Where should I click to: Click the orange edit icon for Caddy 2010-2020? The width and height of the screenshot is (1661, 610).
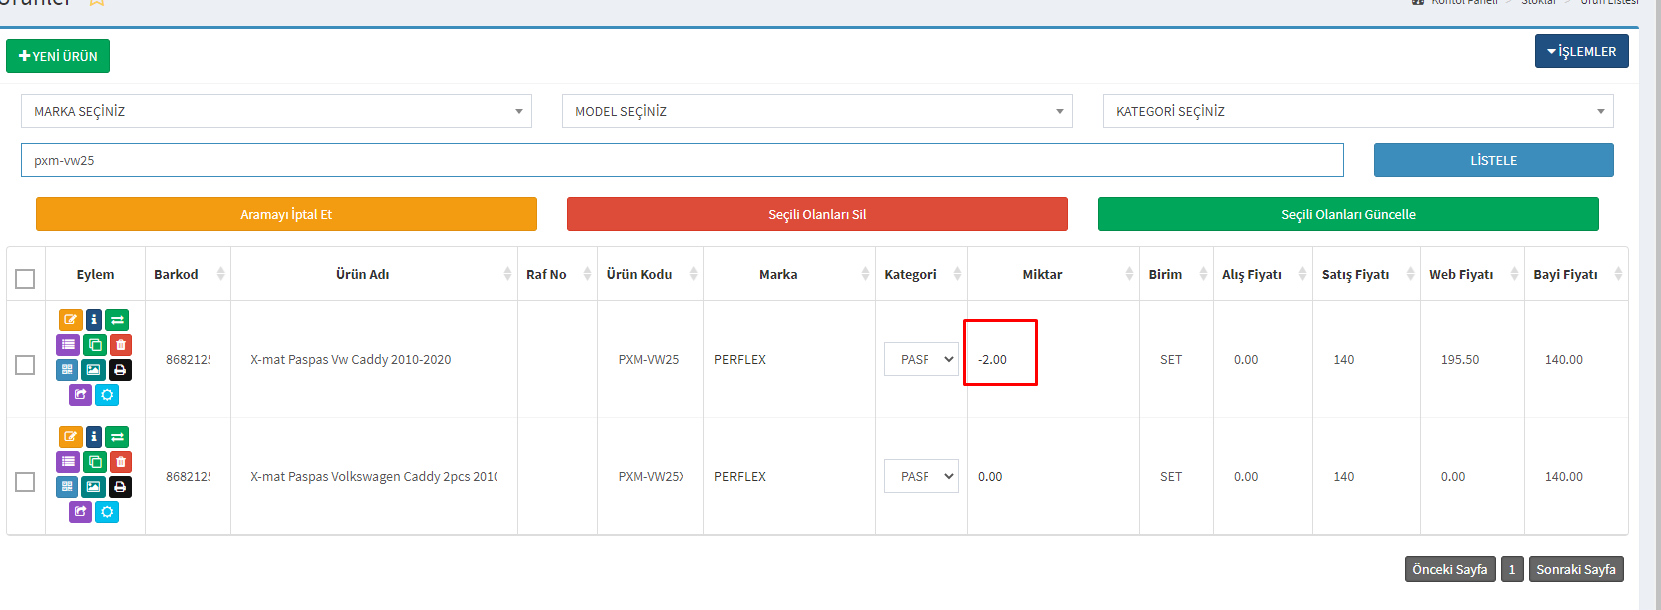(x=70, y=320)
